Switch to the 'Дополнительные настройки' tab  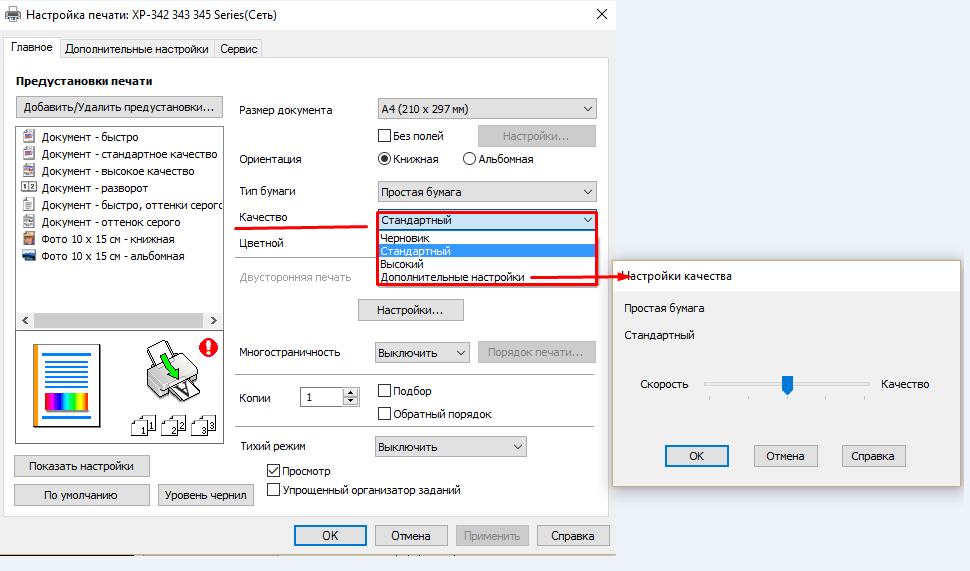pos(137,49)
